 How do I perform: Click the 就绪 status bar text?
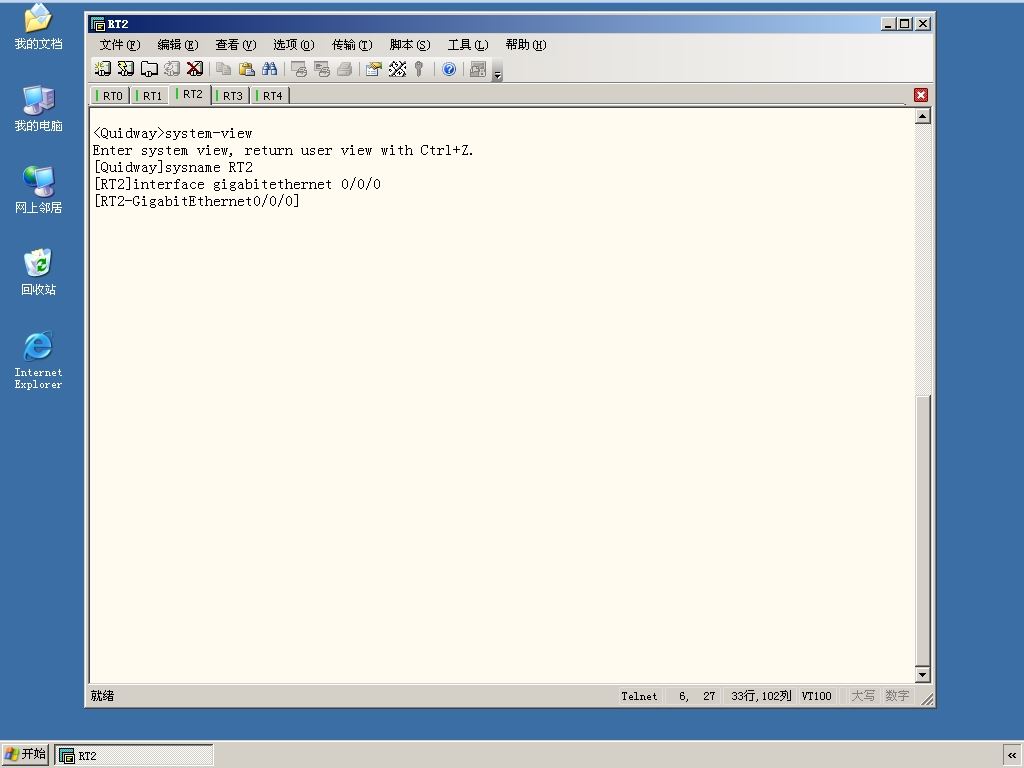(103, 696)
